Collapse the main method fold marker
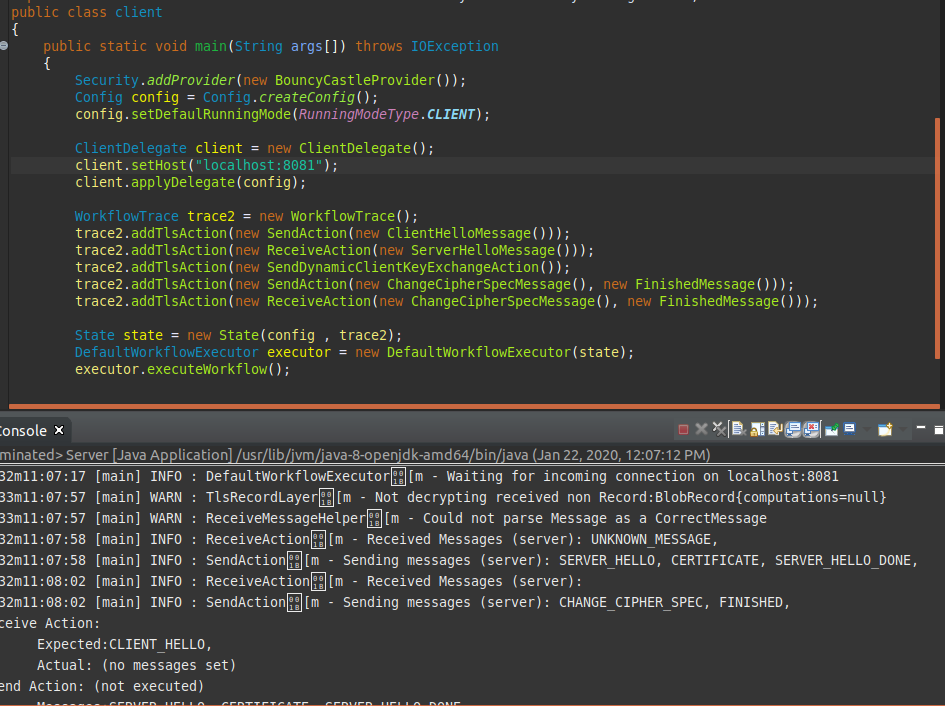Screen dimensions: 945x706 (x=4, y=45)
